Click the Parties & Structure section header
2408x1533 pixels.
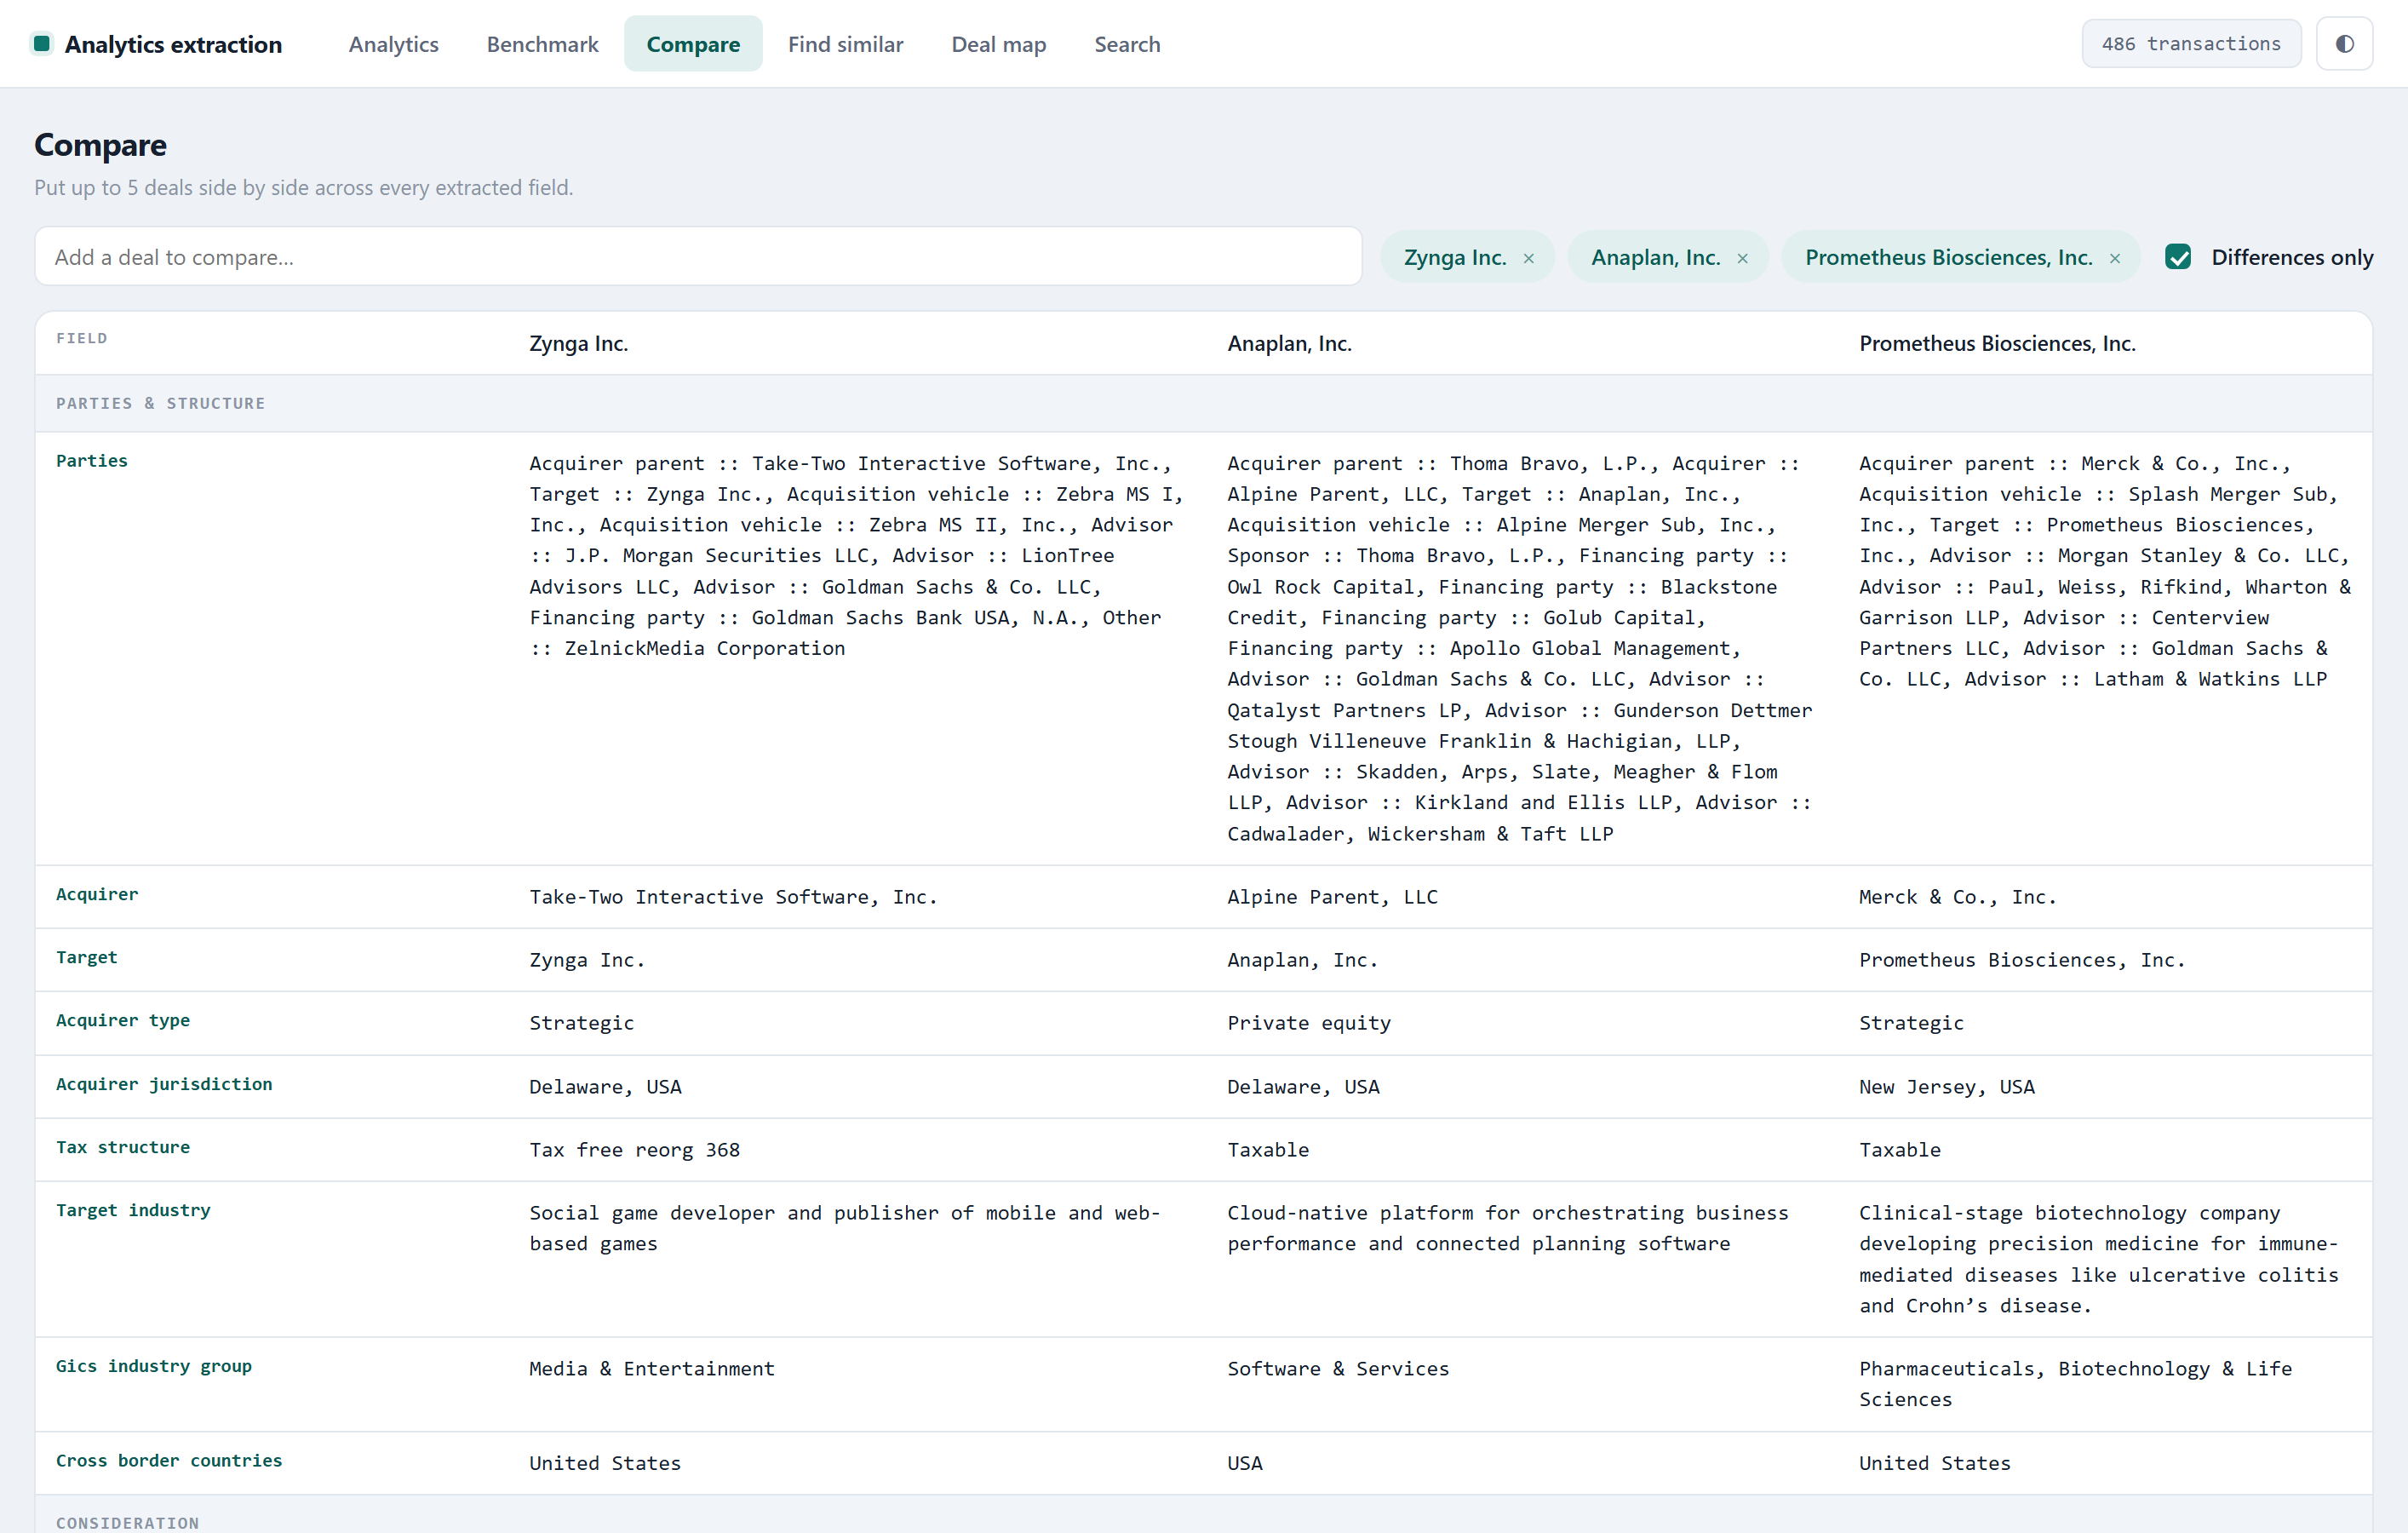(161, 403)
